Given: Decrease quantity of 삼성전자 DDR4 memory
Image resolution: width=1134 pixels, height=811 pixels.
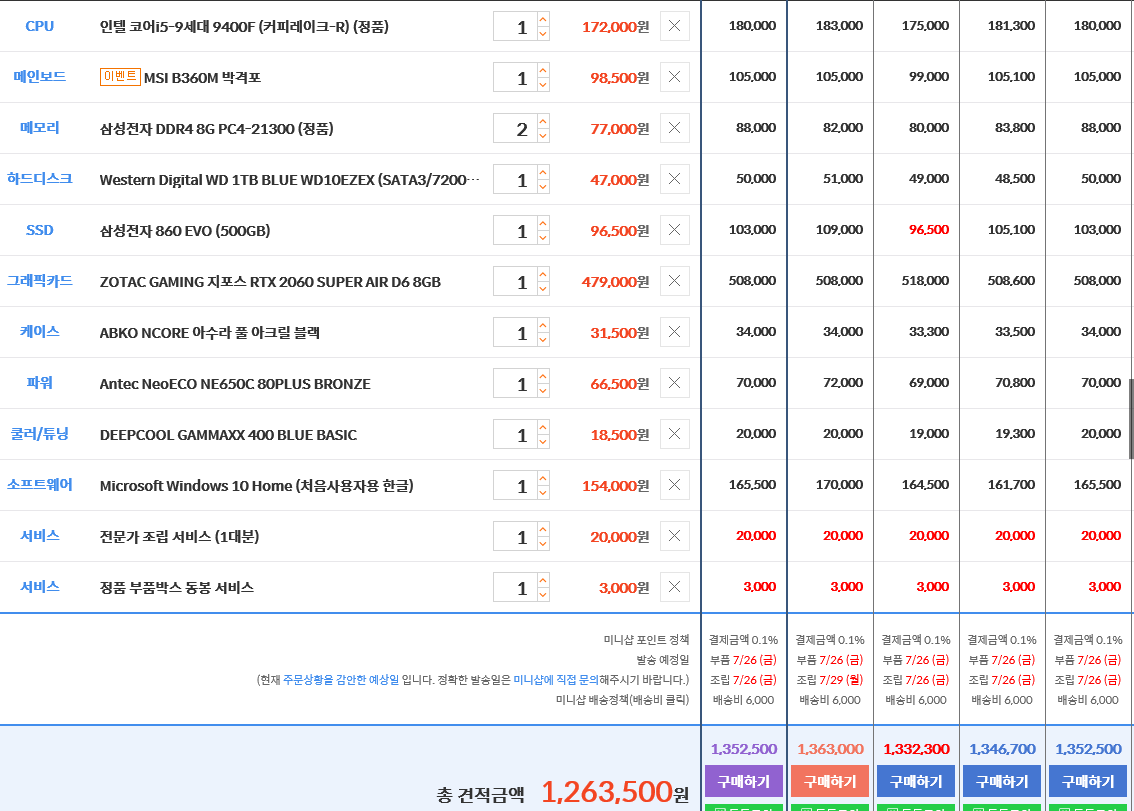Looking at the screenshot, I should click(x=543, y=135).
